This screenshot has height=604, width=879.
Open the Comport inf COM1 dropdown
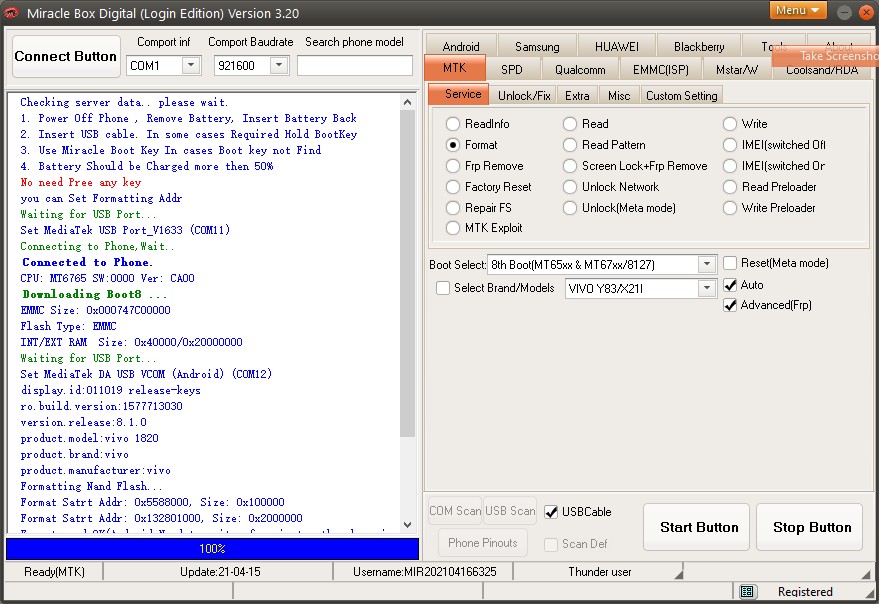click(x=190, y=65)
